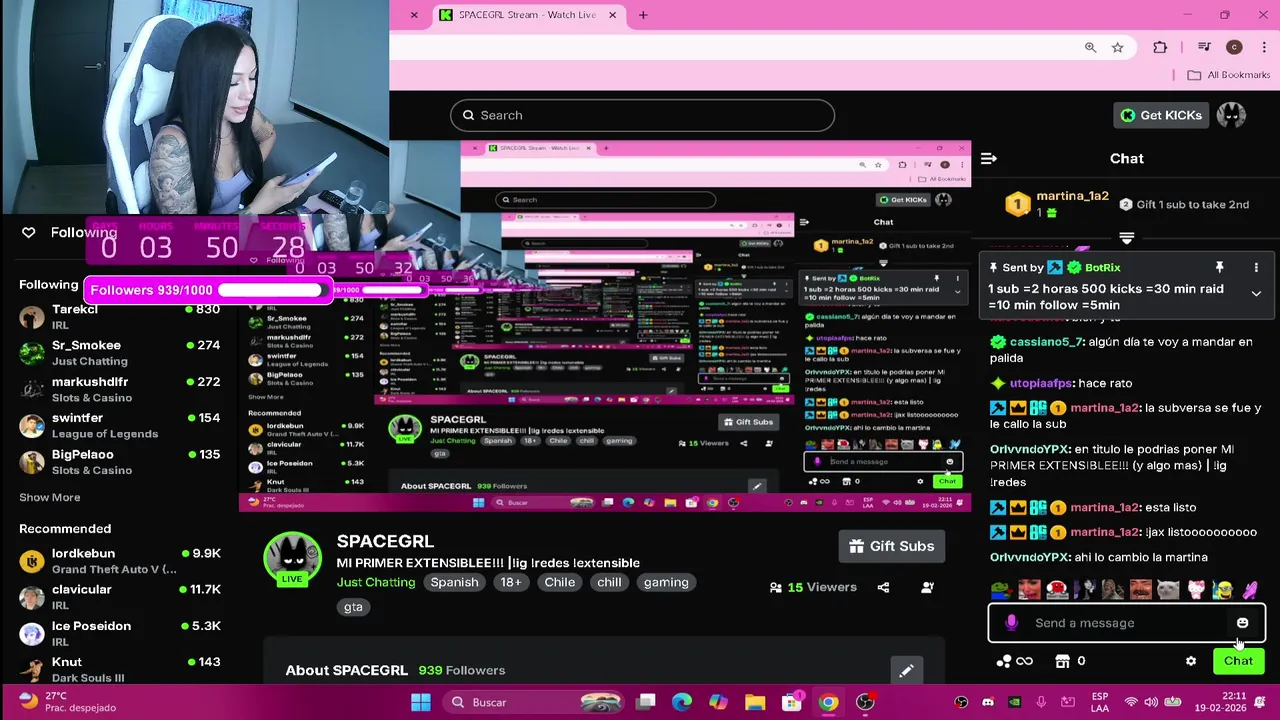The width and height of the screenshot is (1280, 720).
Task: Open volume control in system tray
Action: click(1151, 702)
